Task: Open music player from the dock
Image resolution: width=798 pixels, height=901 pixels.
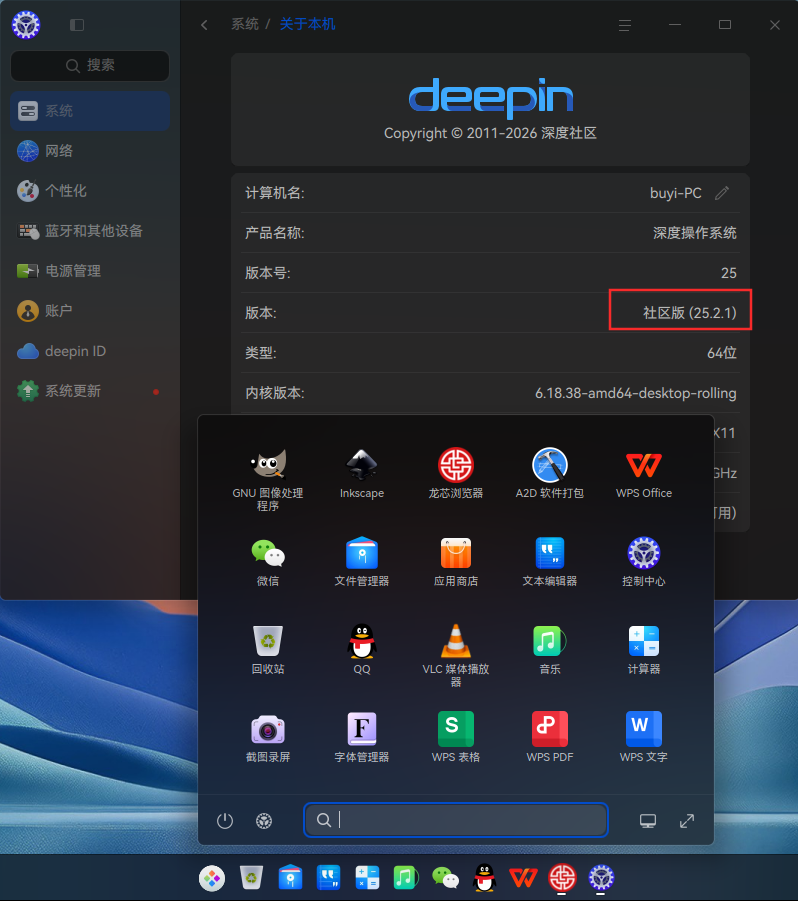Action: [x=406, y=878]
